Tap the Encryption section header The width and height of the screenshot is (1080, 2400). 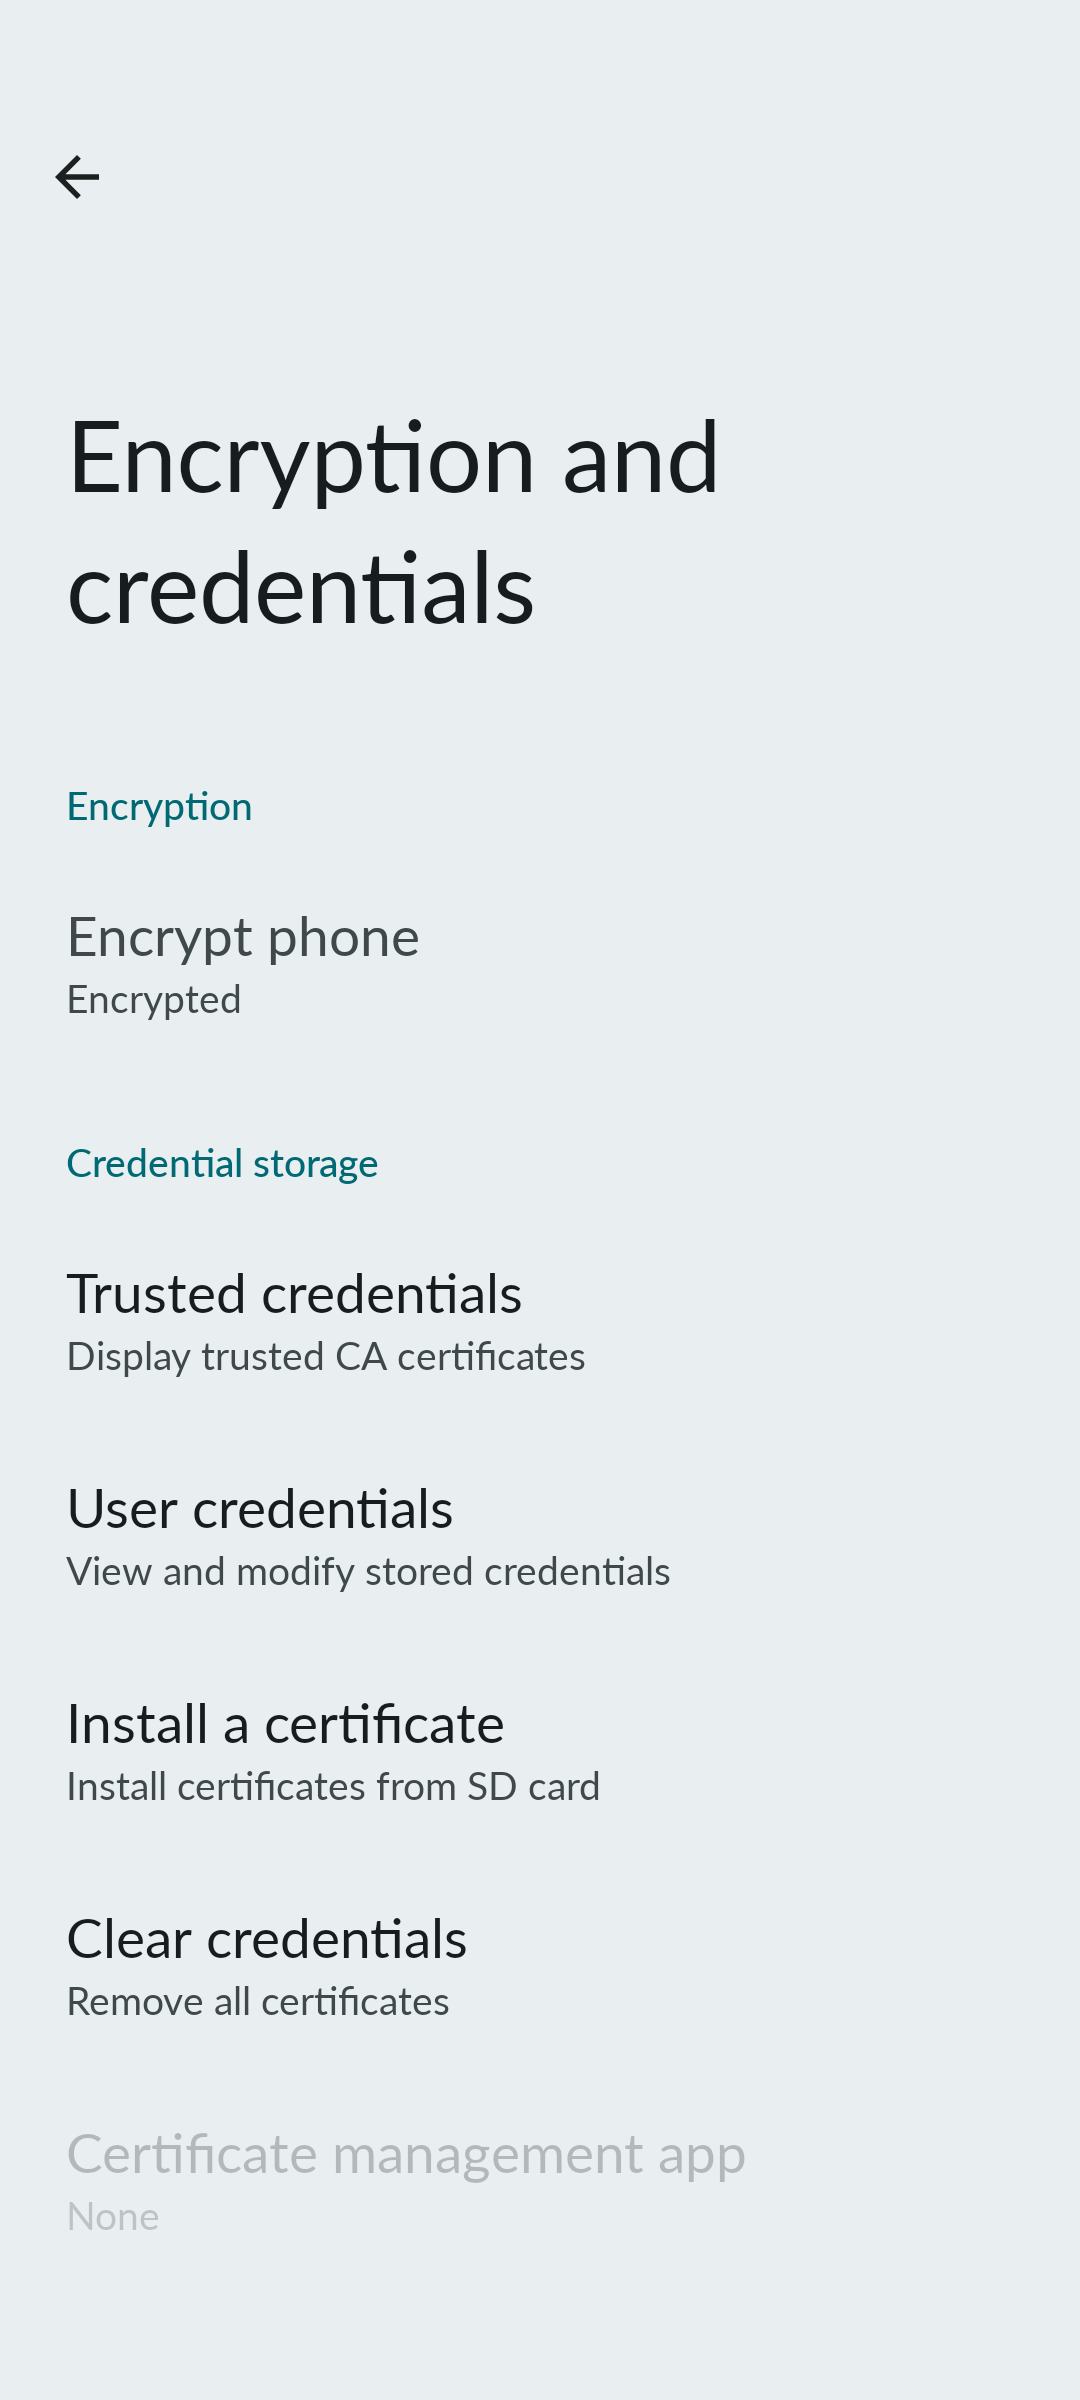click(159, 806)
